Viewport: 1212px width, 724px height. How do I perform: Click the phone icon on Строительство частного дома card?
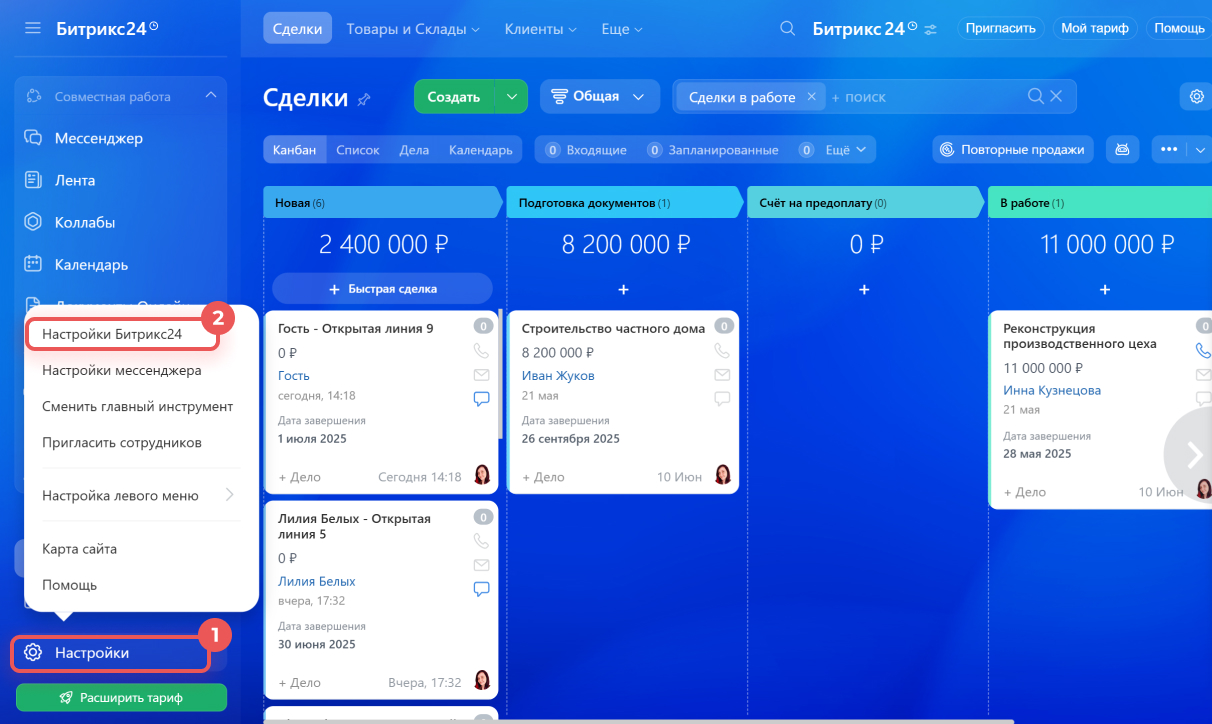point(722,351)
